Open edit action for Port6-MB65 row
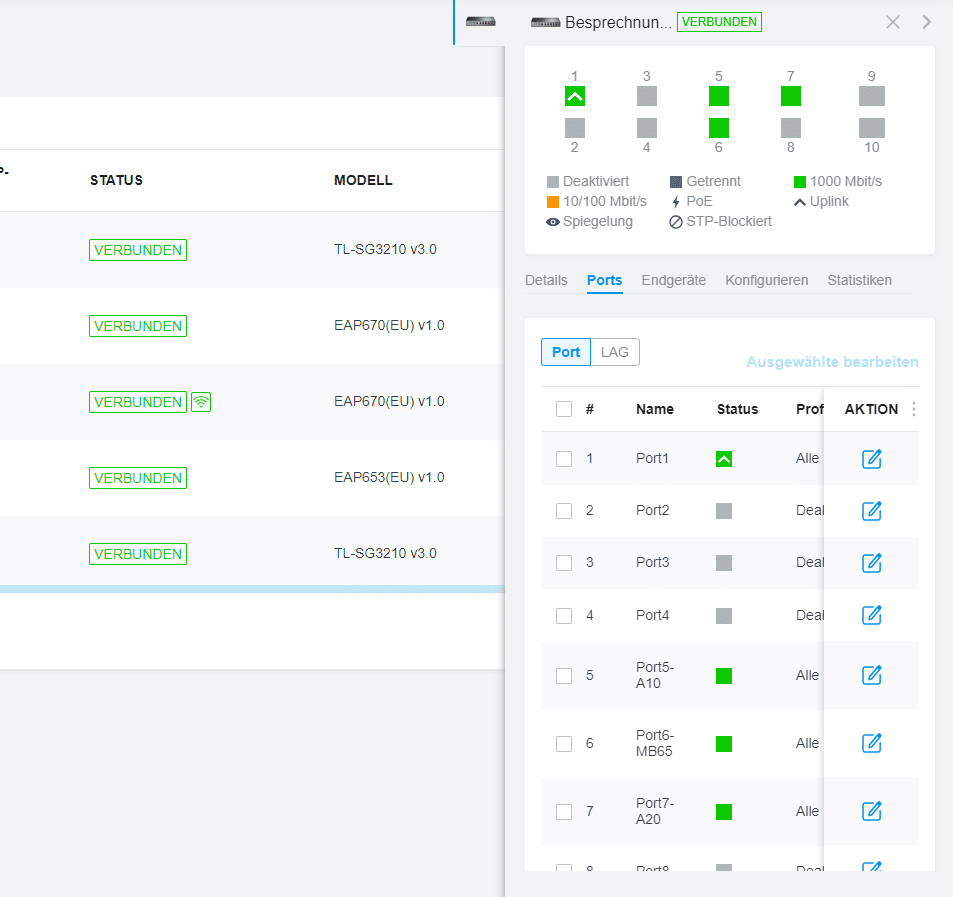Viewport: 953px width, 897px height. [x=872, y=743]
